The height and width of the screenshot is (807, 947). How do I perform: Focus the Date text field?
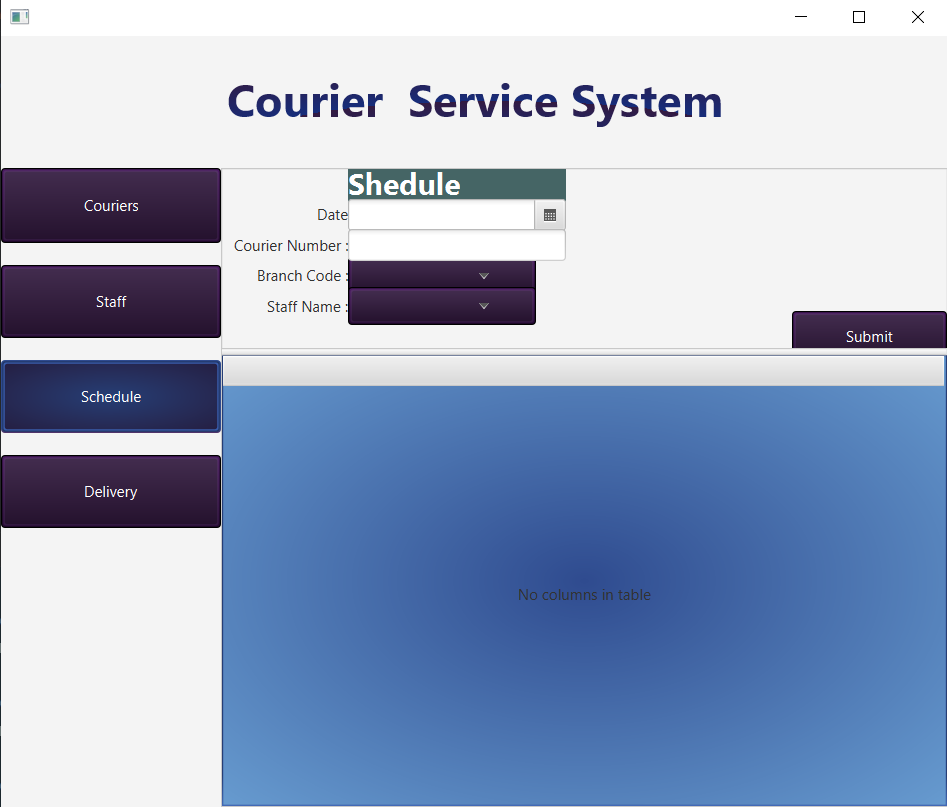click(441, 215)
